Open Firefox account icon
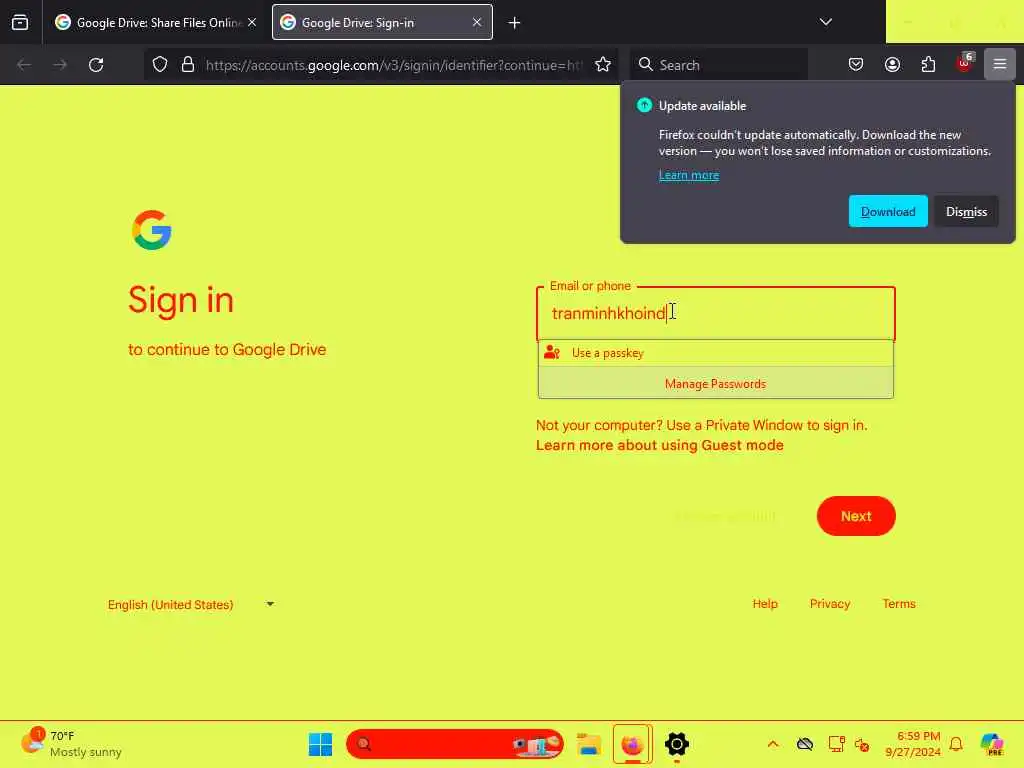This screenshot has height=768, width=1024. [x=892, y=65]
